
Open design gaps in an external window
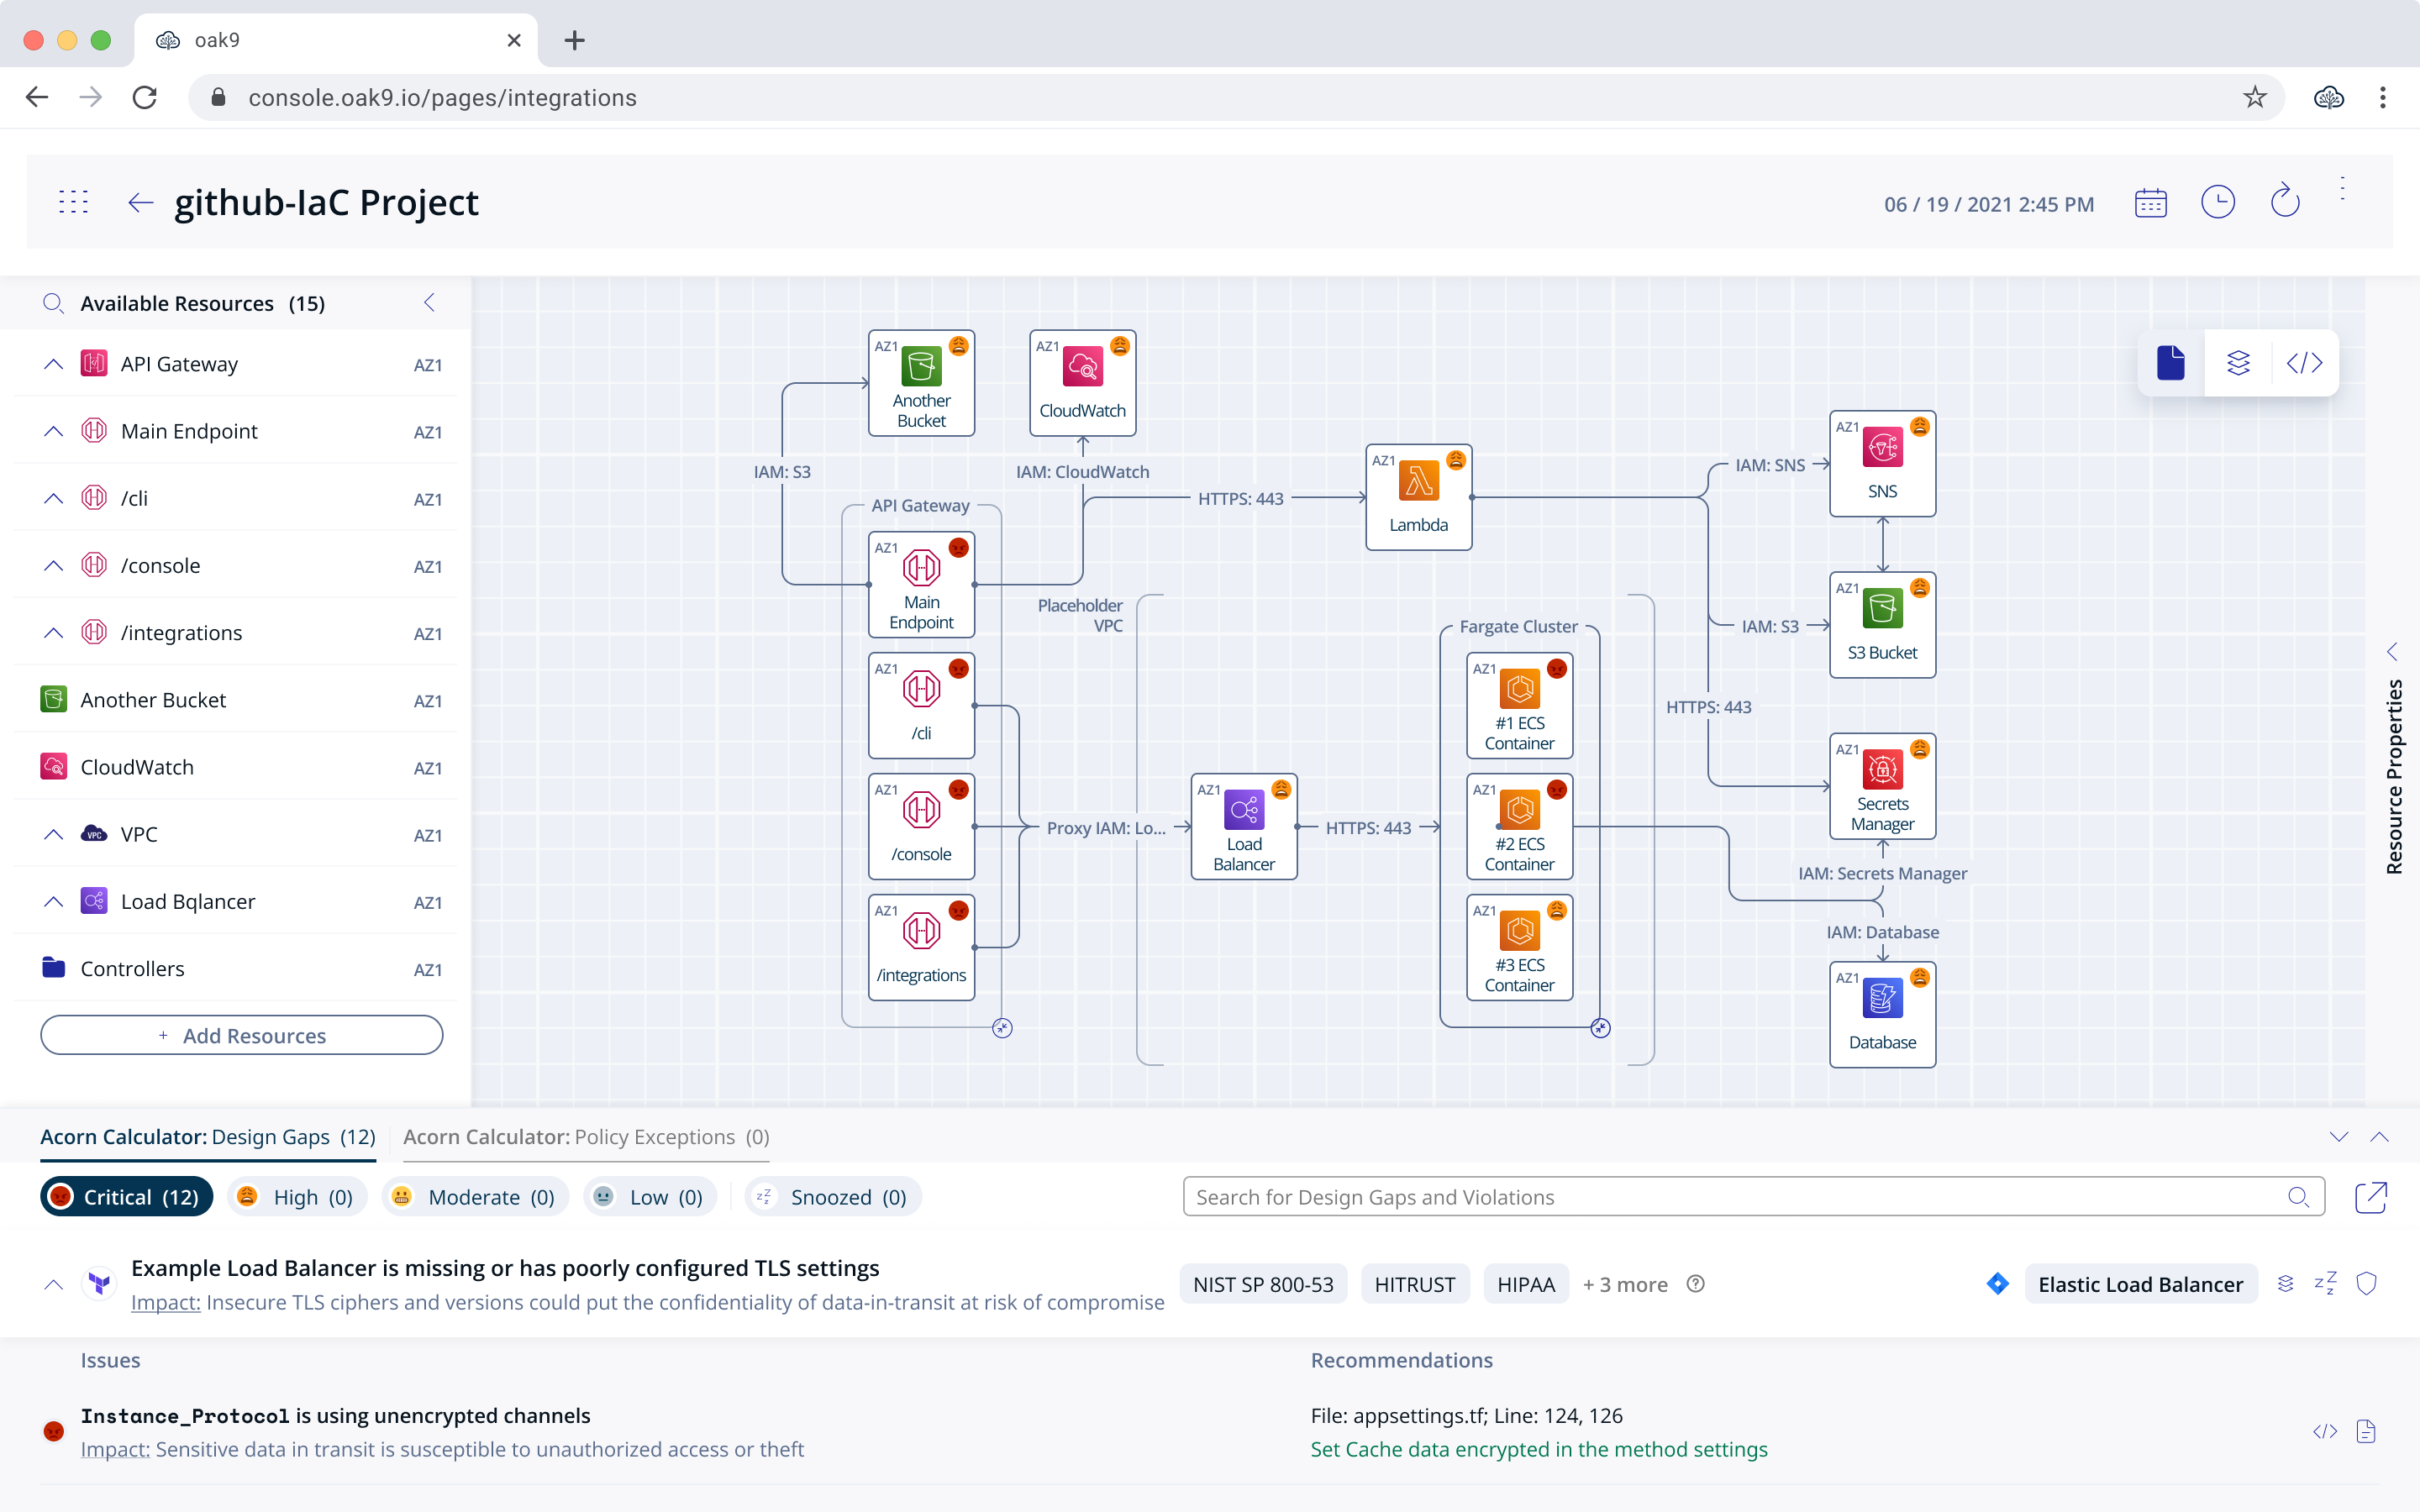click(x=2370, y=1197)
